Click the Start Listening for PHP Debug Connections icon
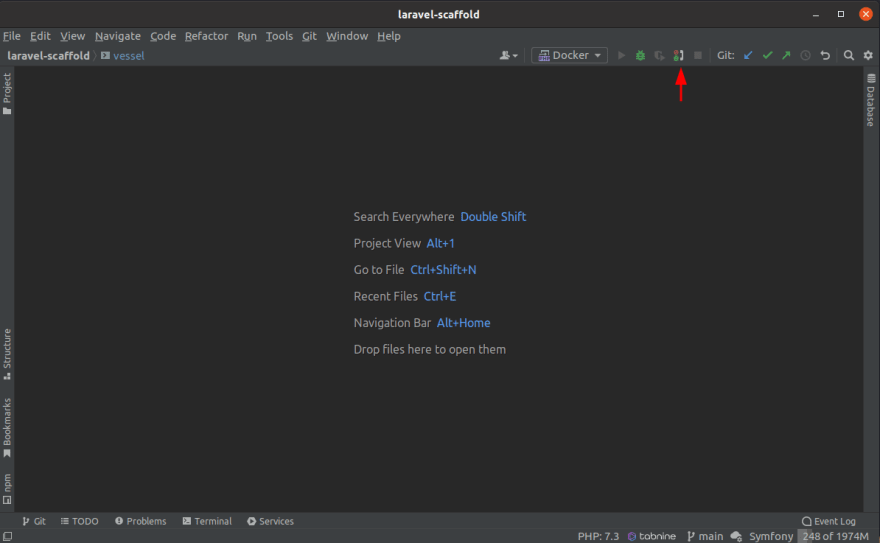Viewport: 880px width, 543px height. pos(679,56)
